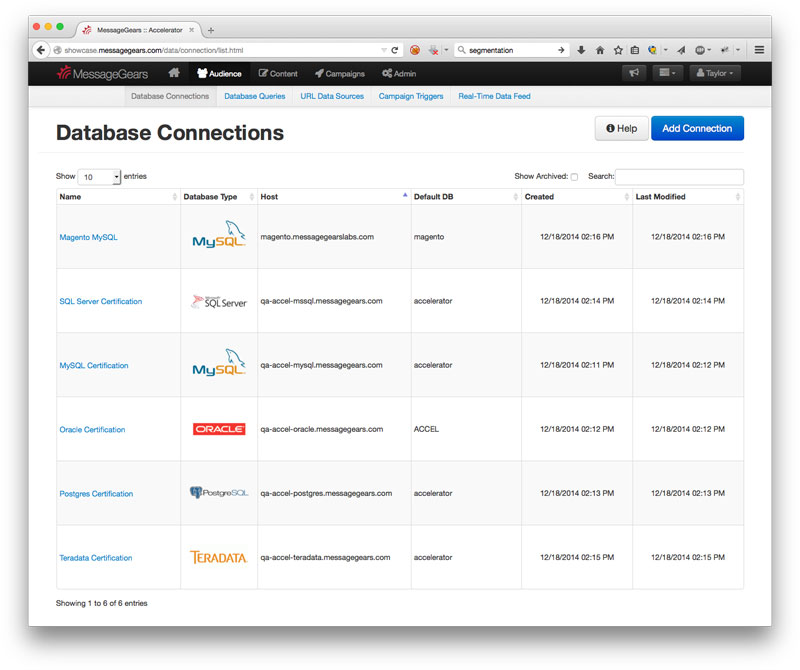Toggle the Show Archived checkbox
Viewport: 800px width, 670px height.
[x=574, y=177]
